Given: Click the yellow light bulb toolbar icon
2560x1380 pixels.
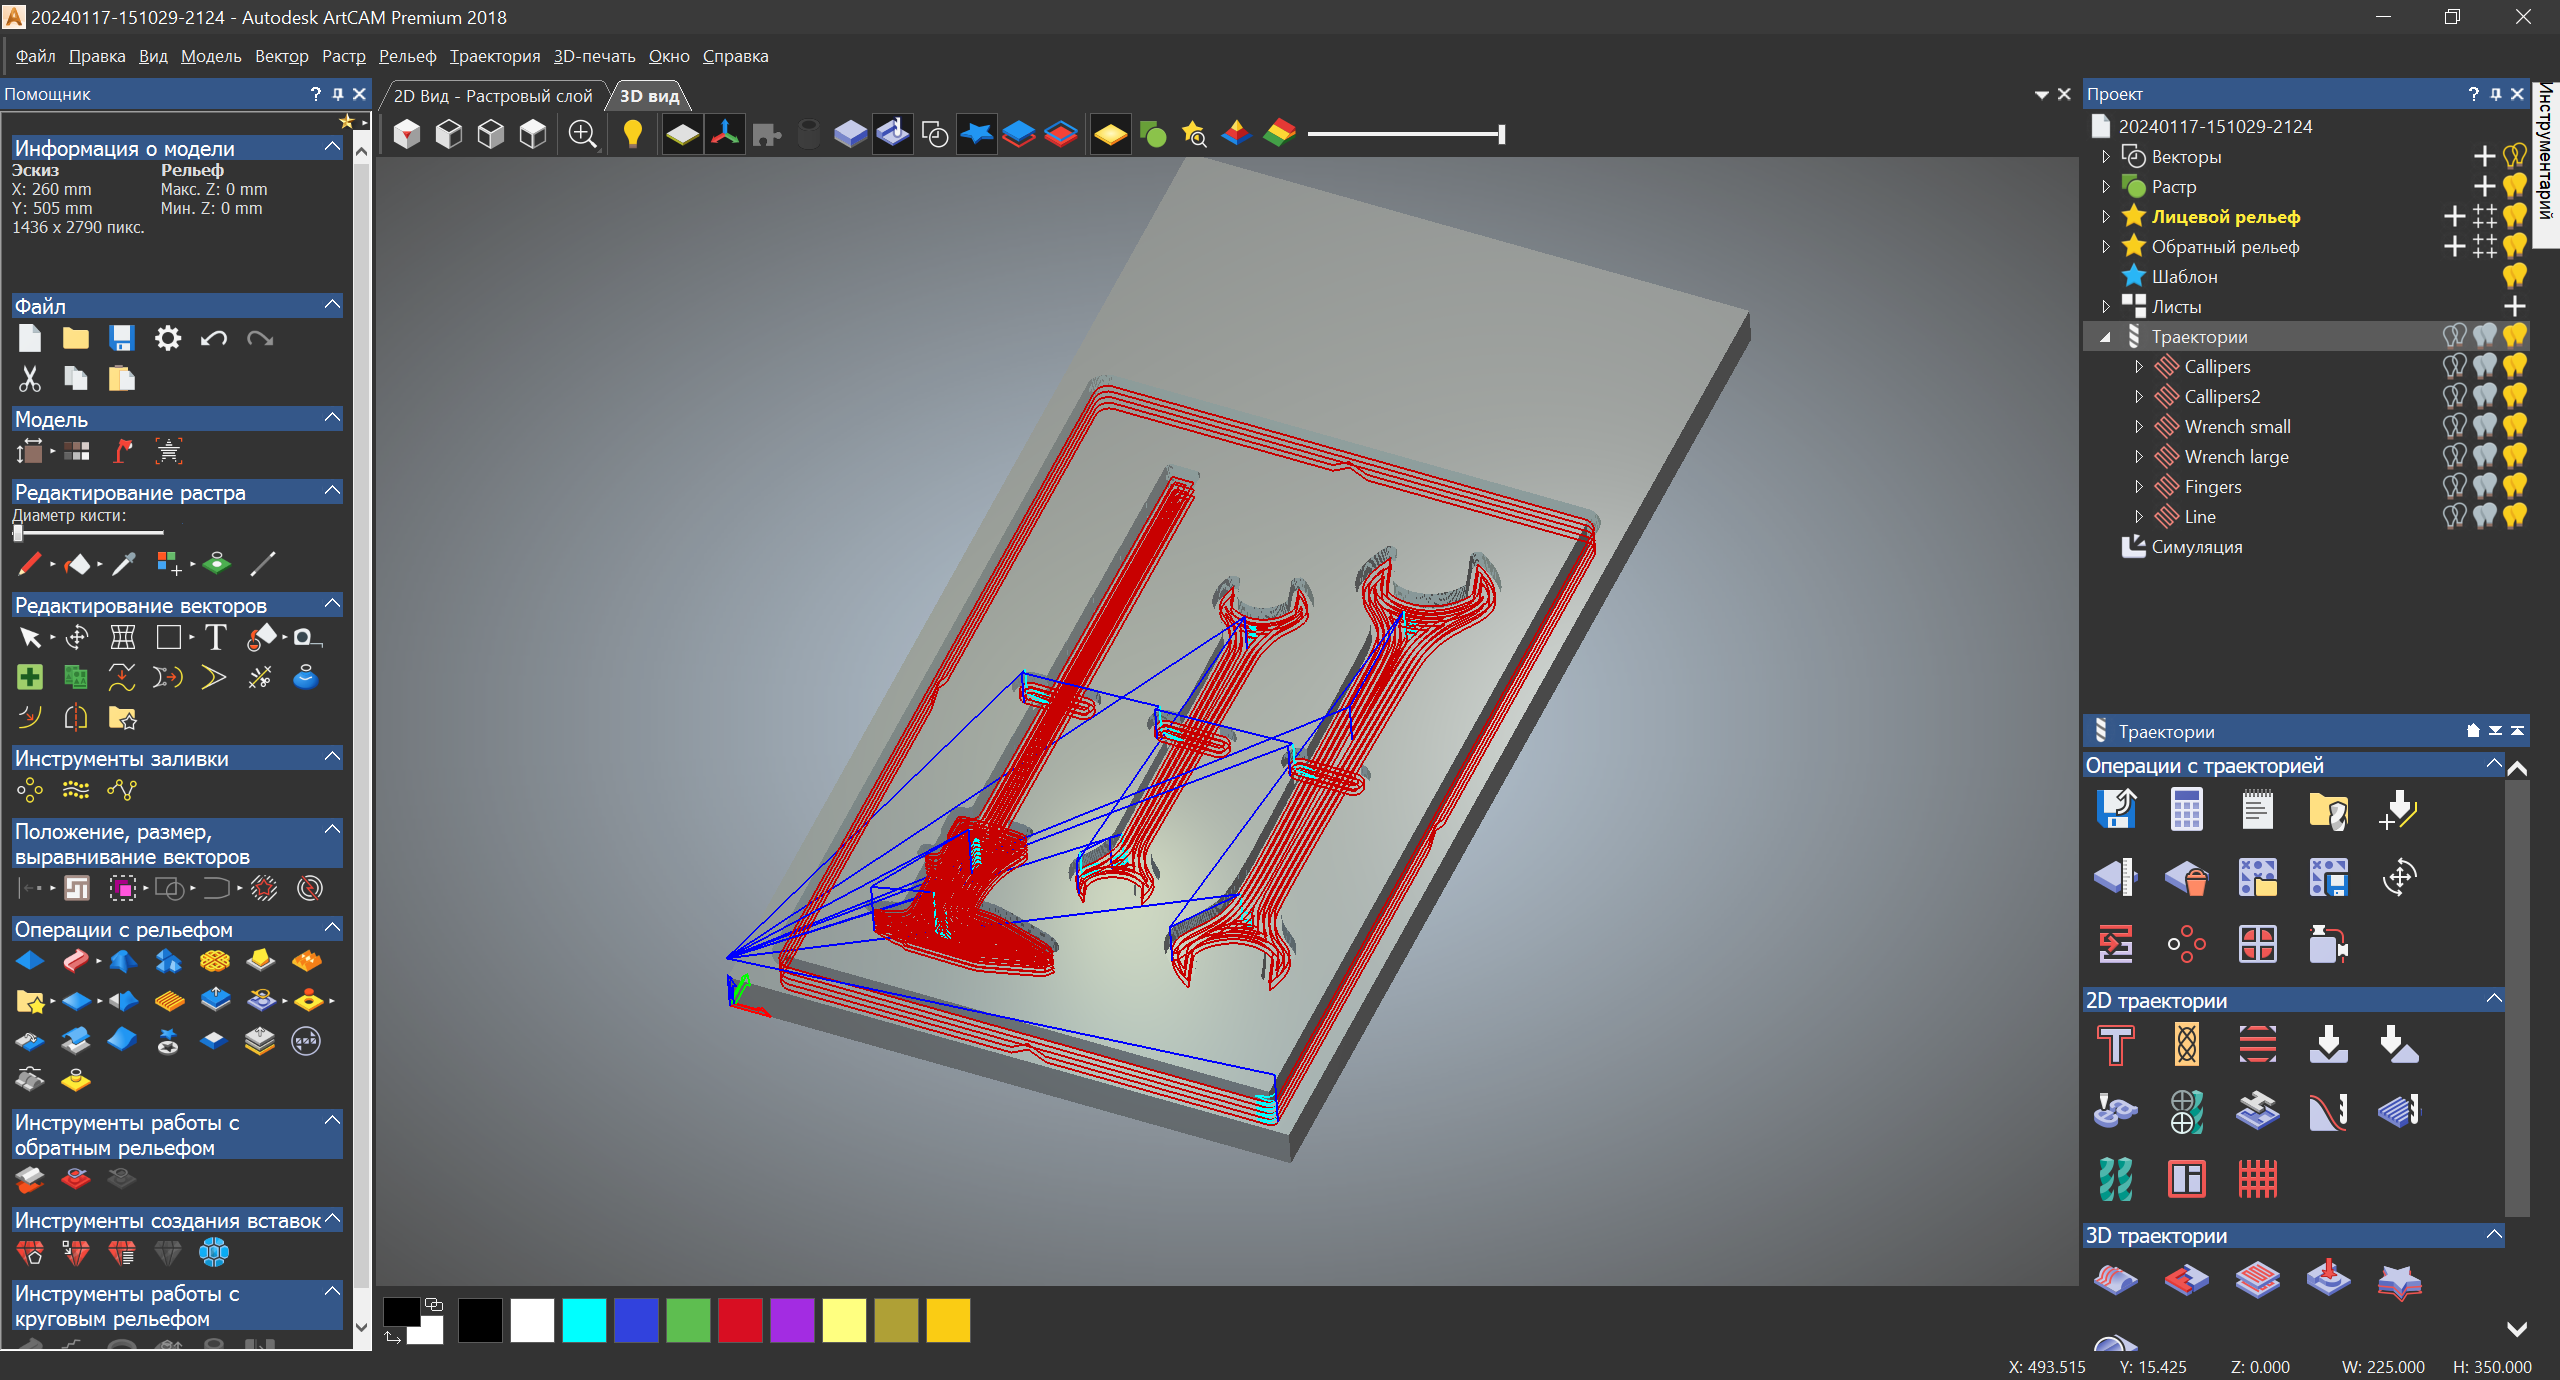Looking at the screenshot, I should (632, 134).
